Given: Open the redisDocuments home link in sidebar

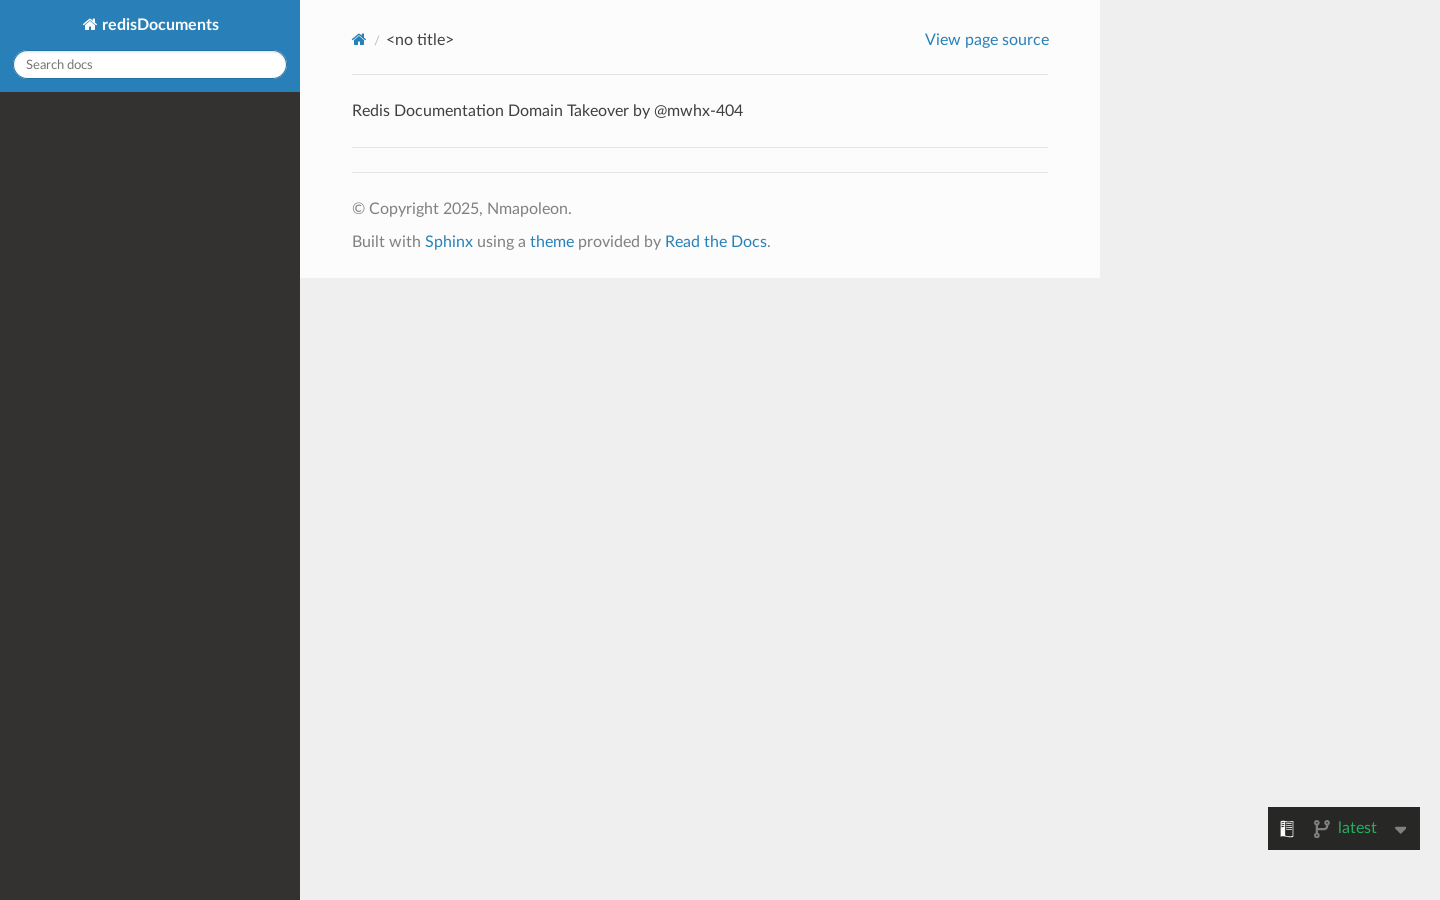Looking at the screenshot, I should [150, 24].
